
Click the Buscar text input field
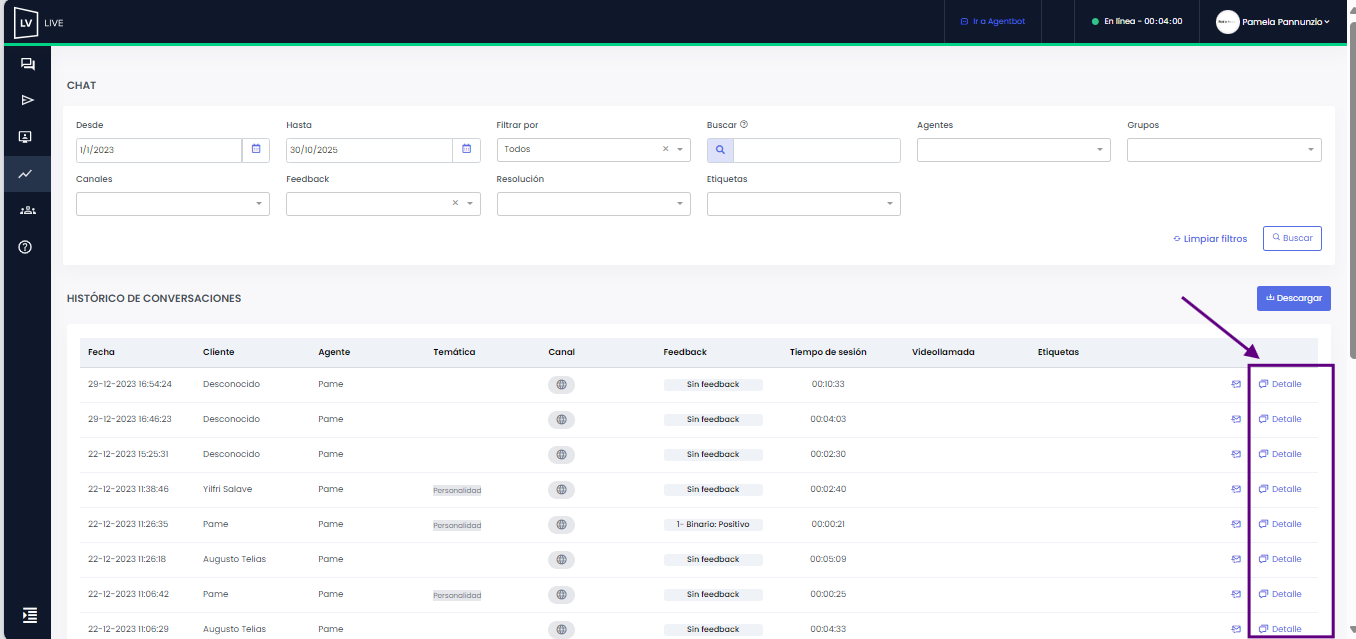[x=817, y=150]
